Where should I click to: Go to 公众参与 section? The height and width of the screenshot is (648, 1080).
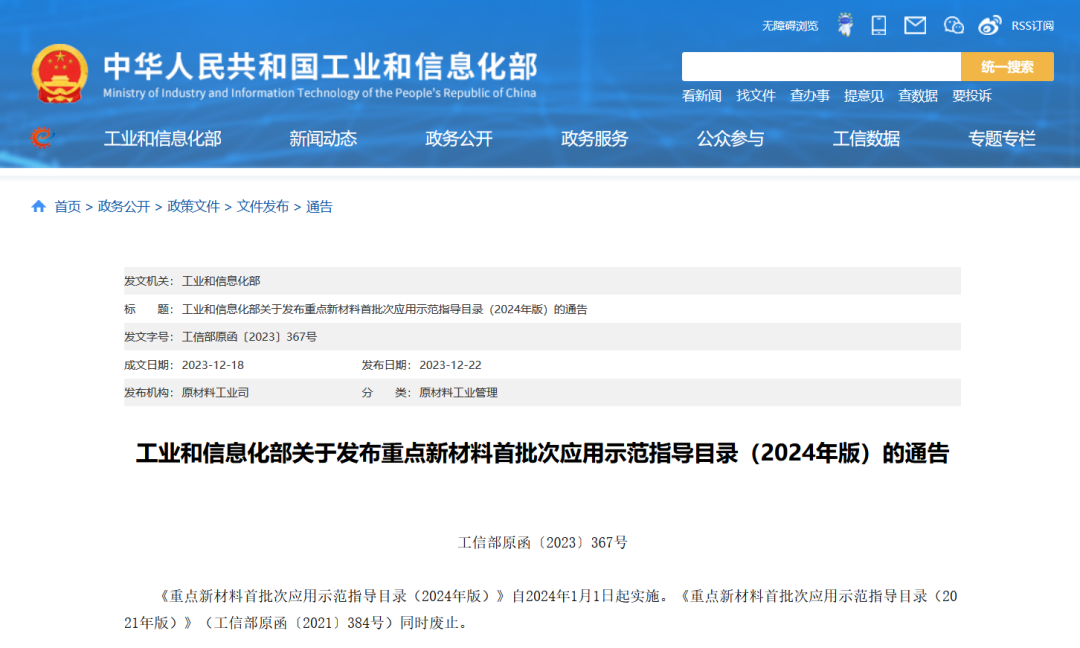tap(730, 139)
